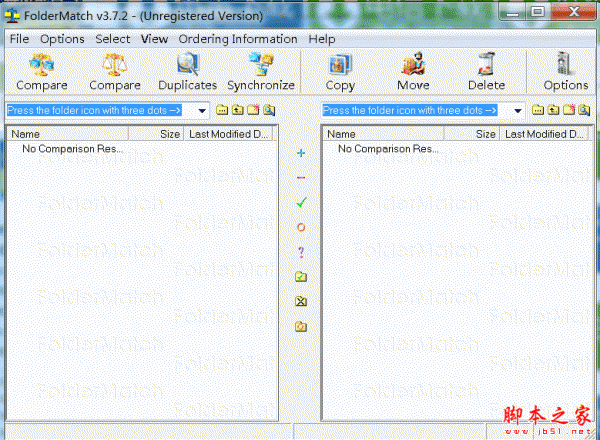The width and height of the screenshot is (600, 440).
Task: Select 'No Comparison Res...' row in left pane
Action: (73, 148)
